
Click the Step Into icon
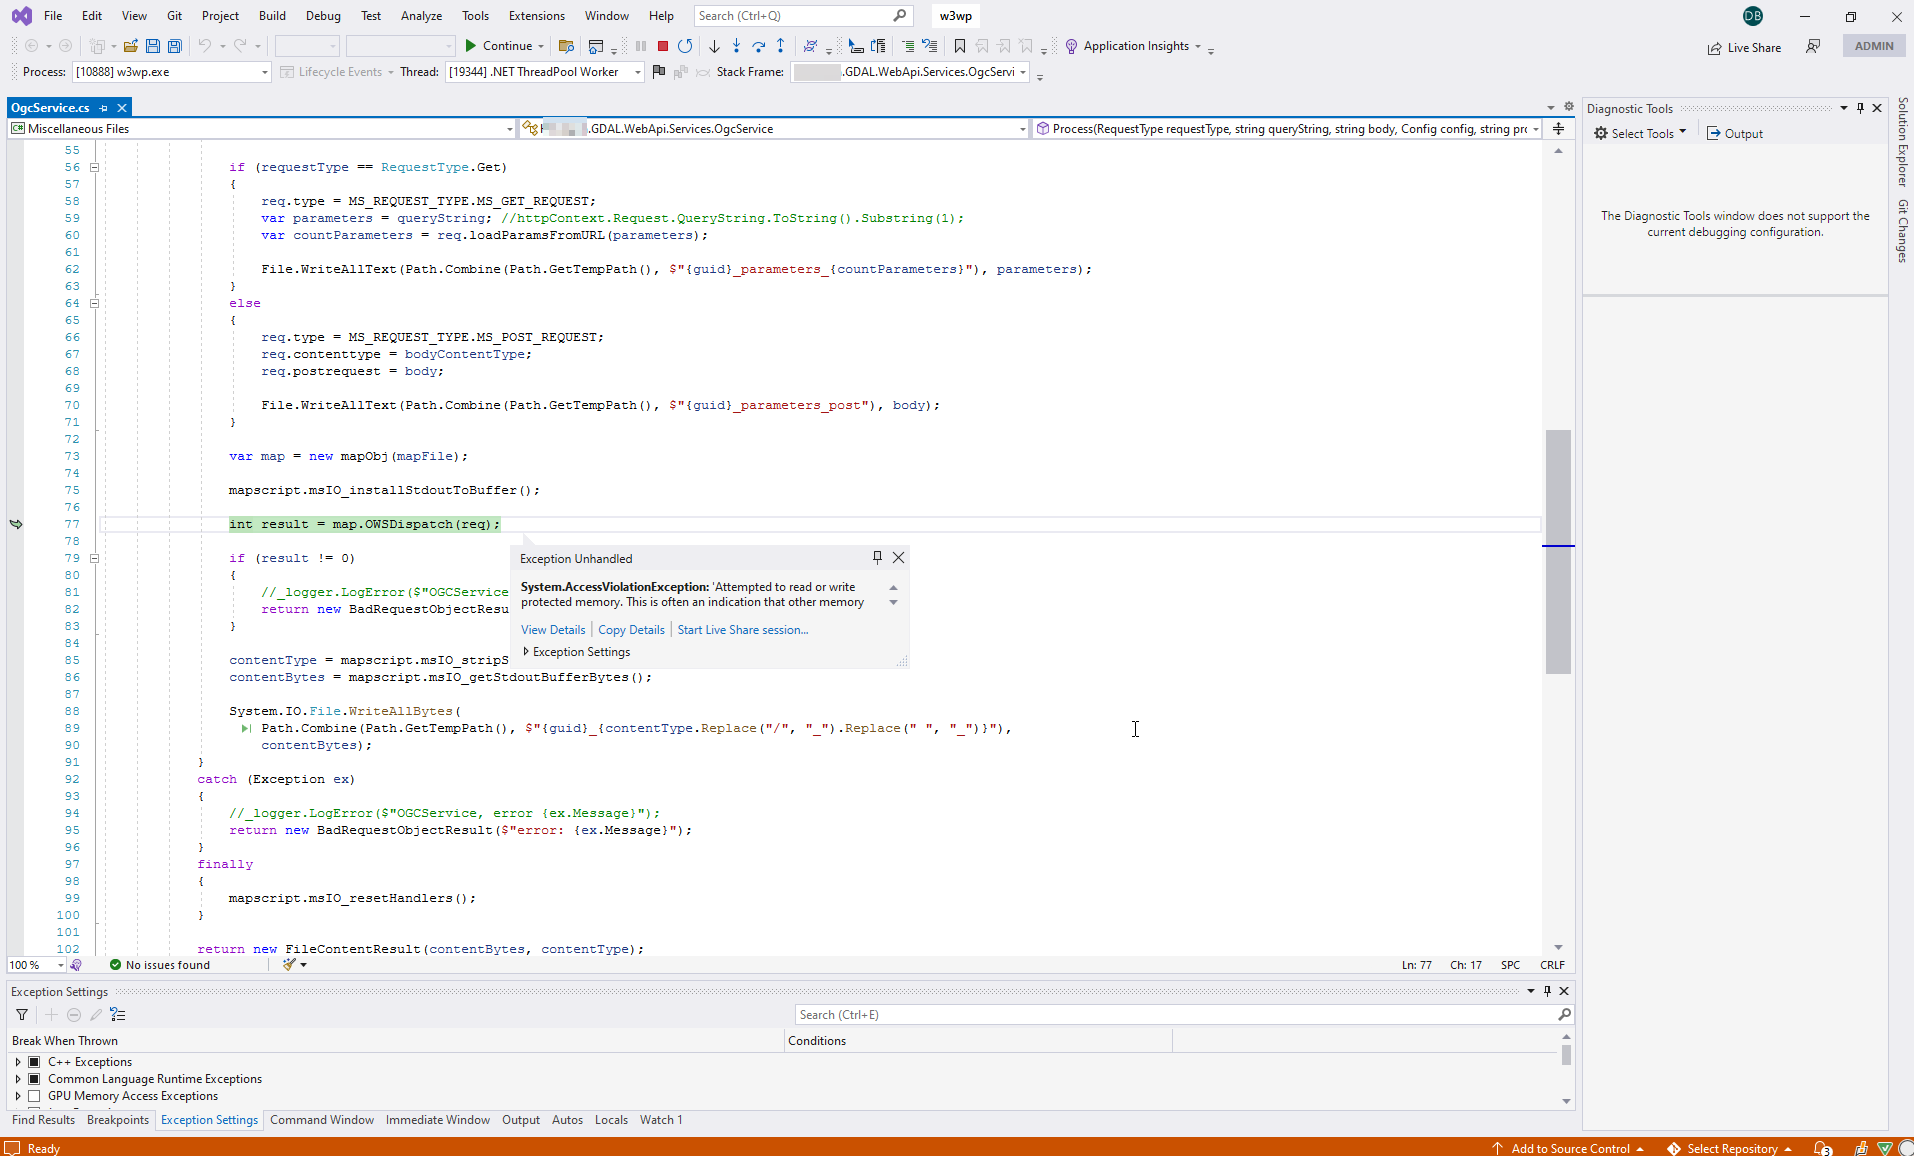[736, 46]
